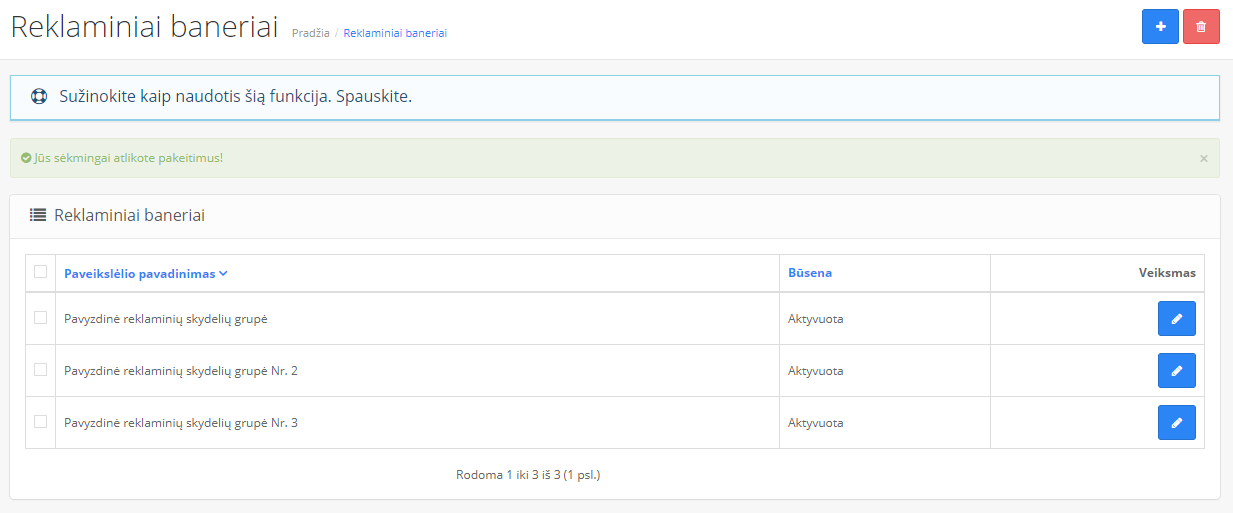Check the box for Pavyzdinė reklaminių skydelių grupė
The image size is (1233, 513).
tap(40, 318)
